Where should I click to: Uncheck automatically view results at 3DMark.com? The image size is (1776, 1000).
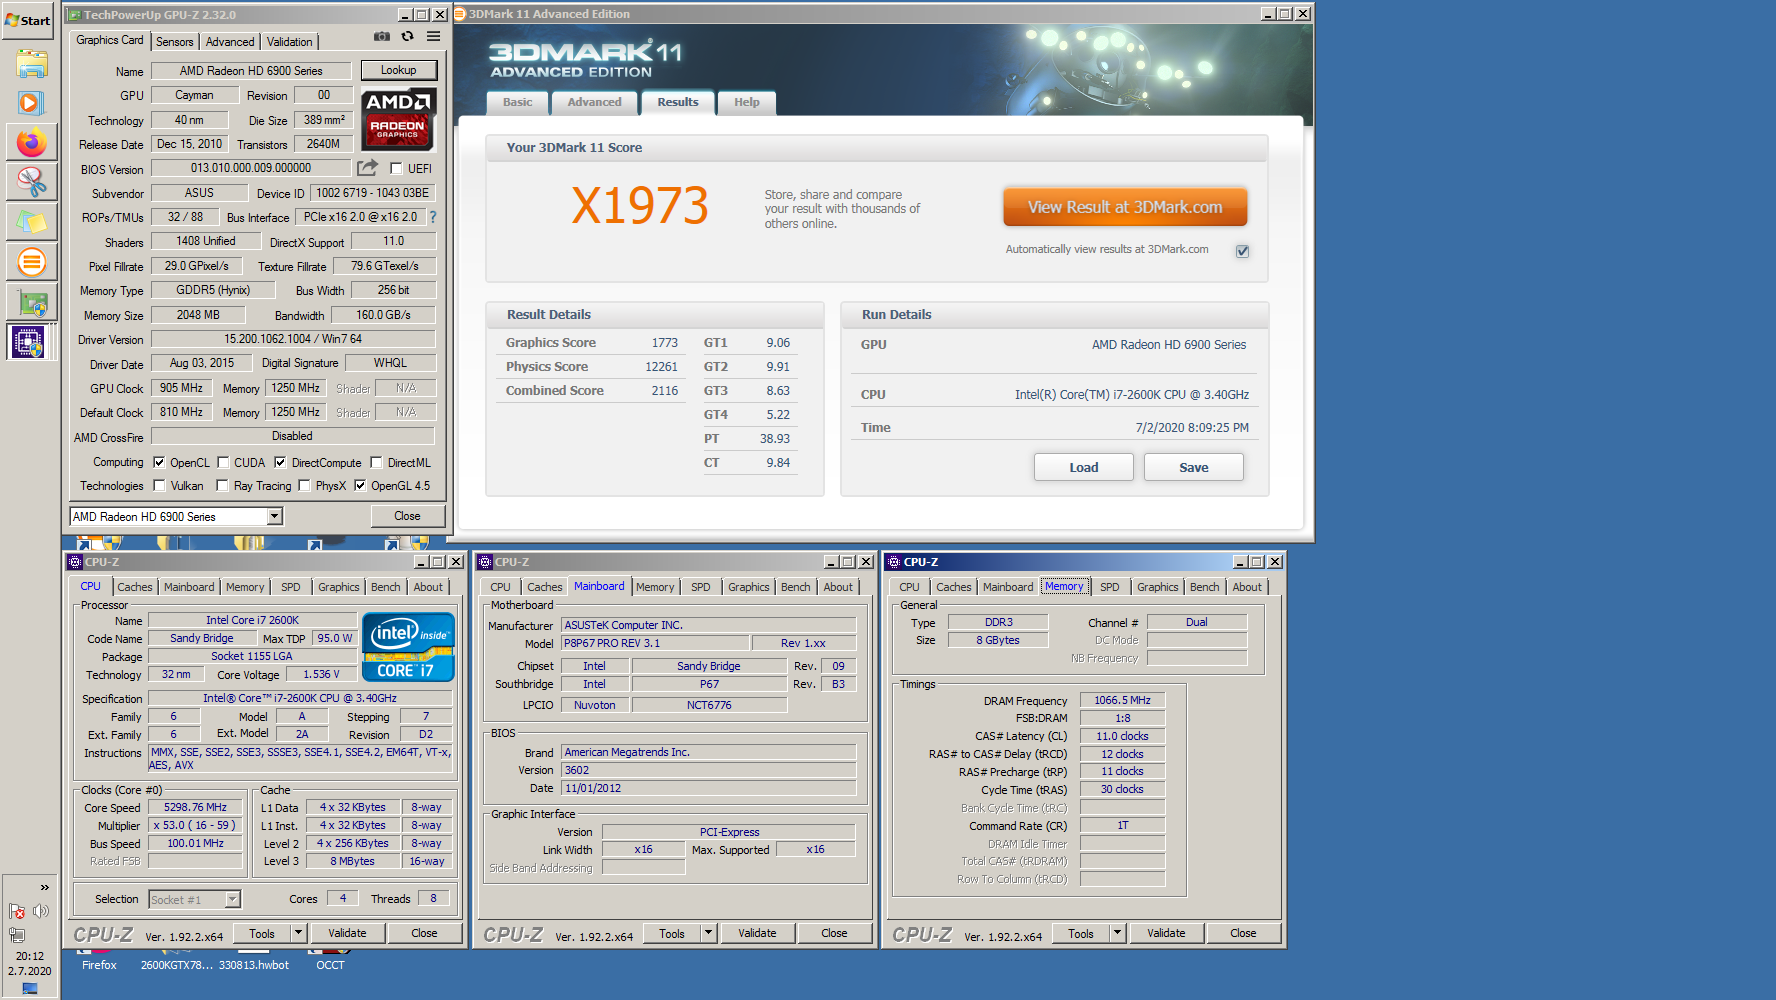tap(1242, 251)
